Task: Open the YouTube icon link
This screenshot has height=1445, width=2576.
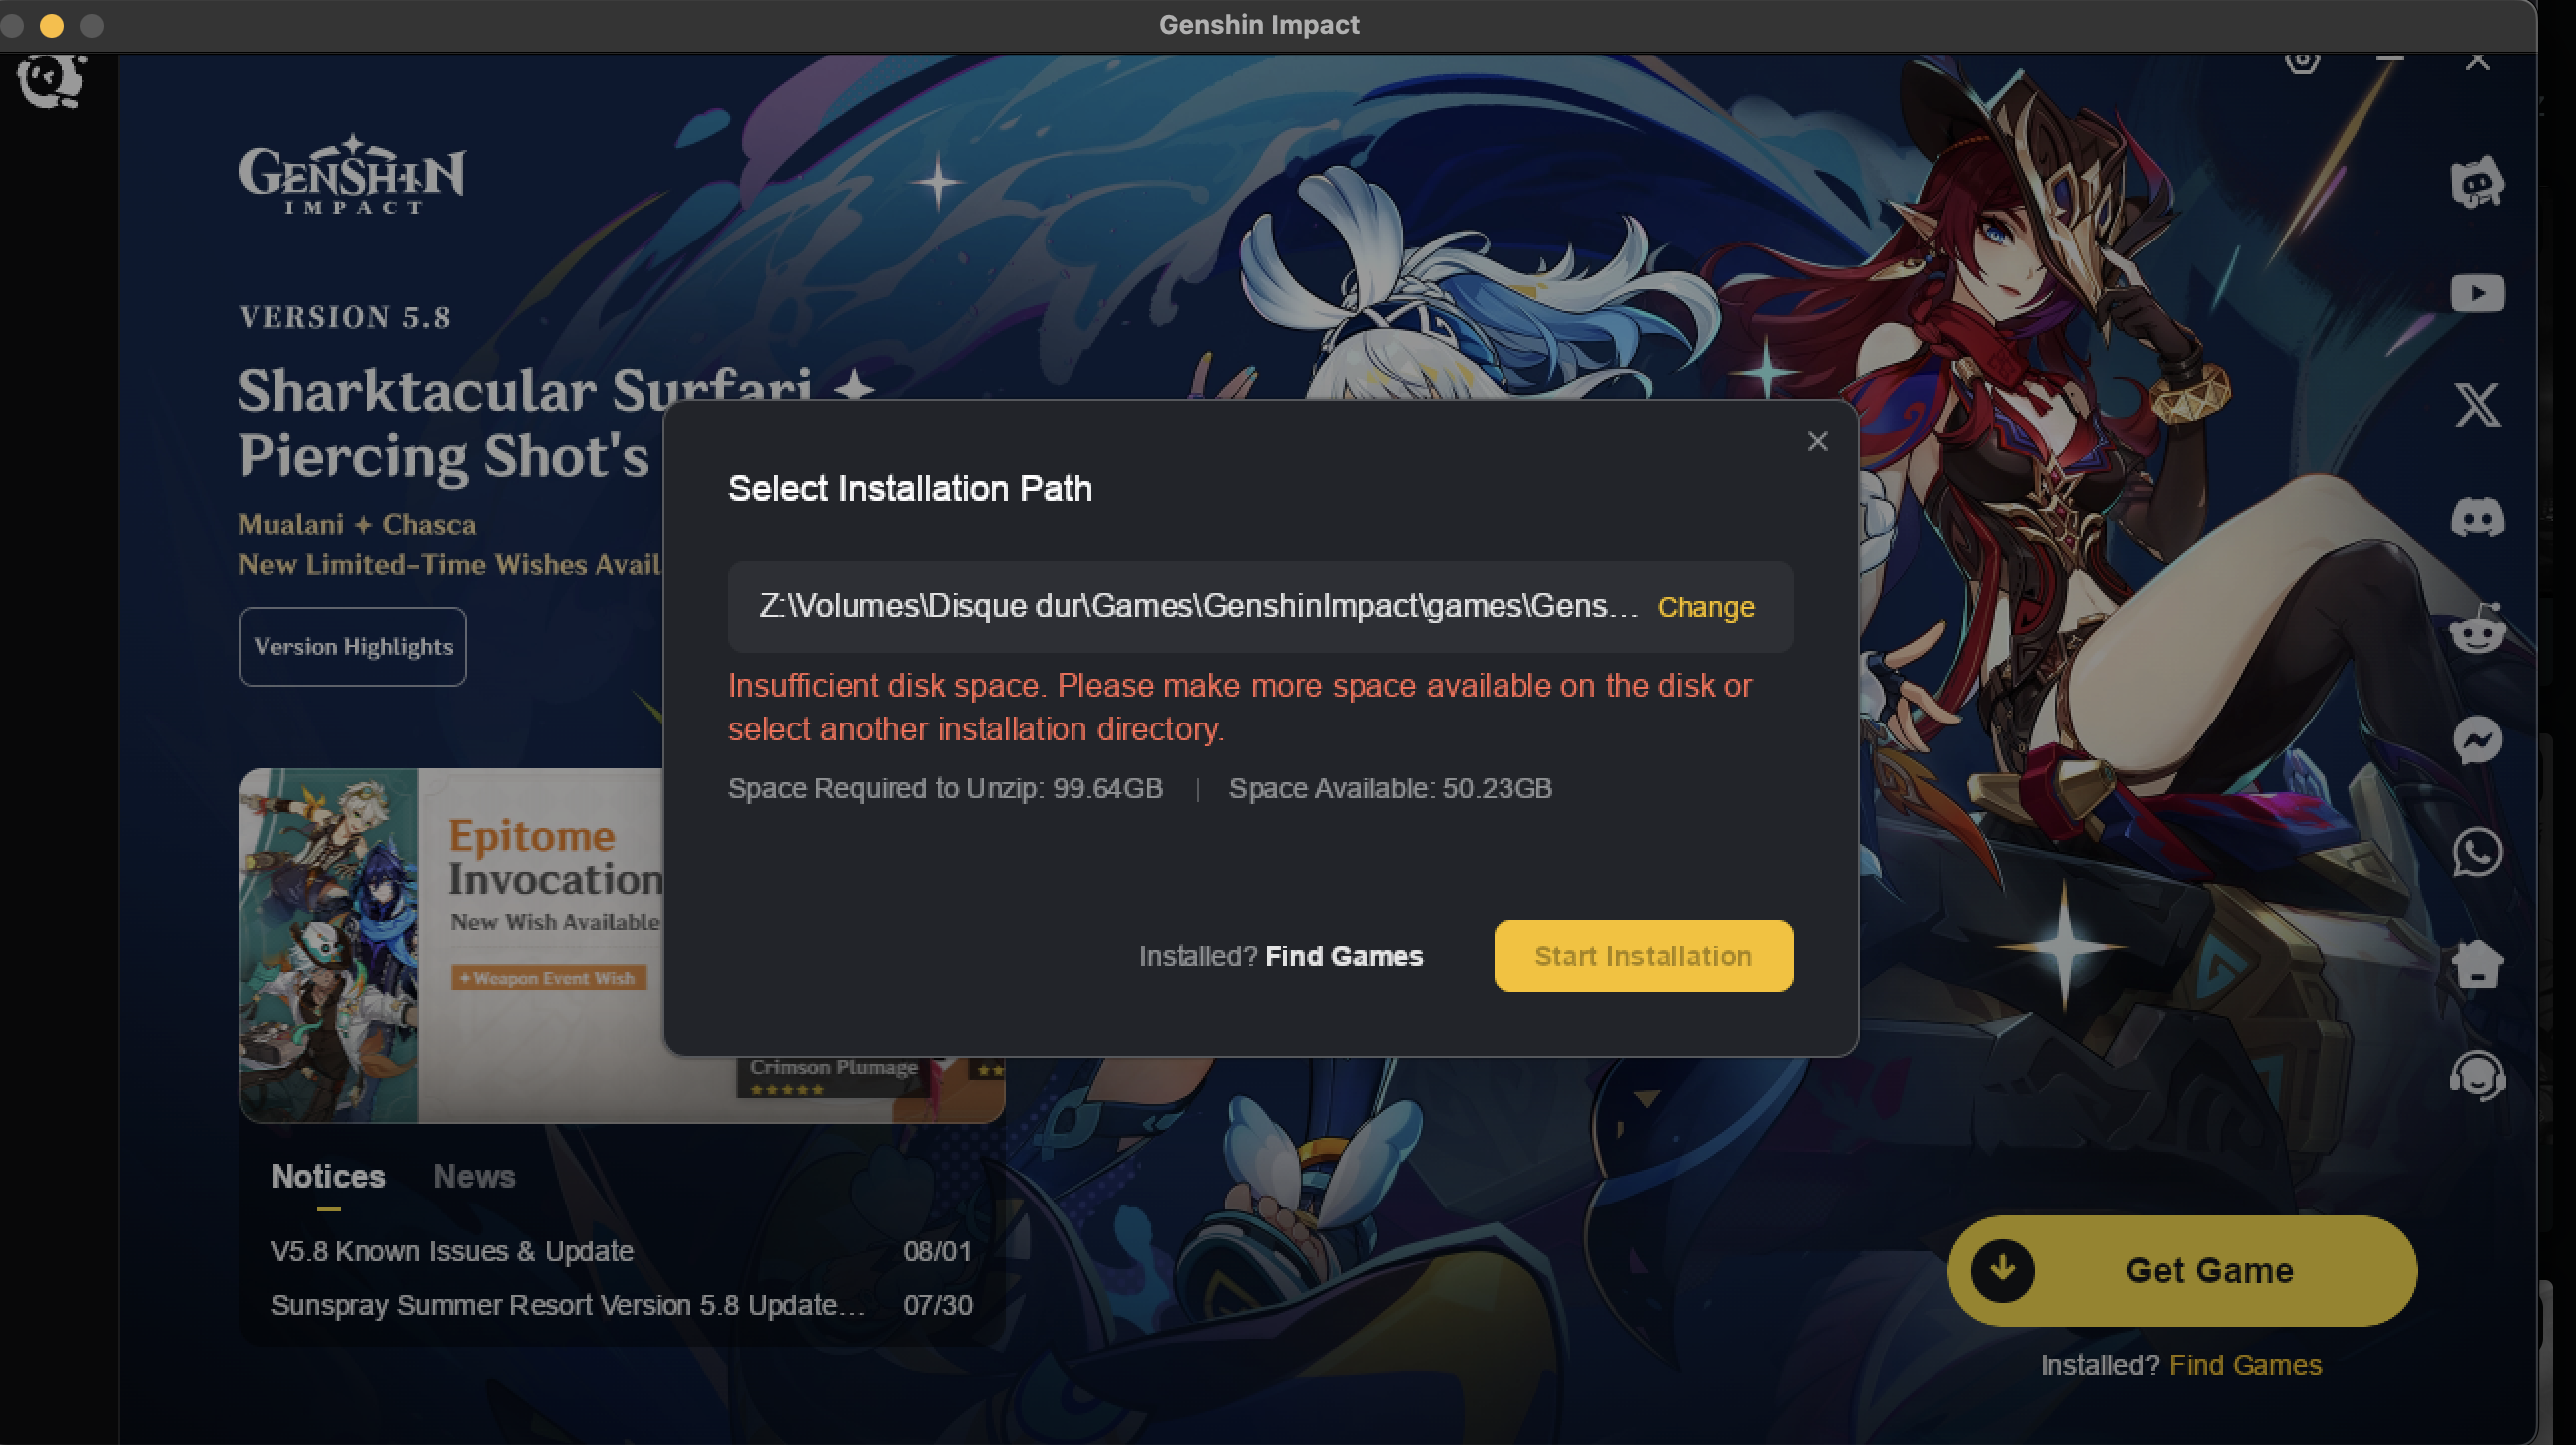Action: tap(2477, 294)
